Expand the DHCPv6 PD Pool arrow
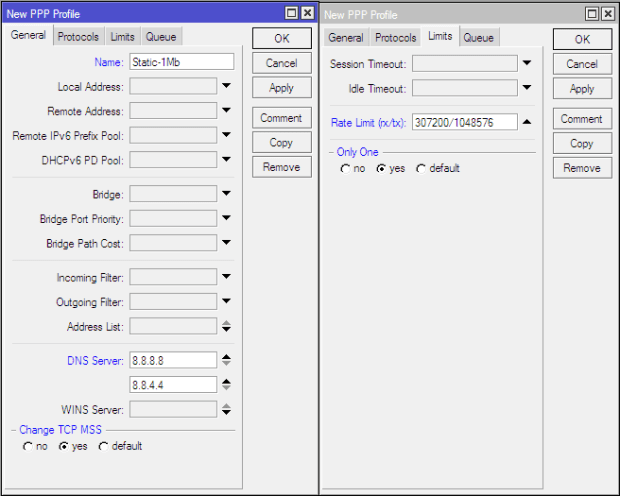Viewport: 620px width, 496px height. pyautogui.click(x=226, y=159)
